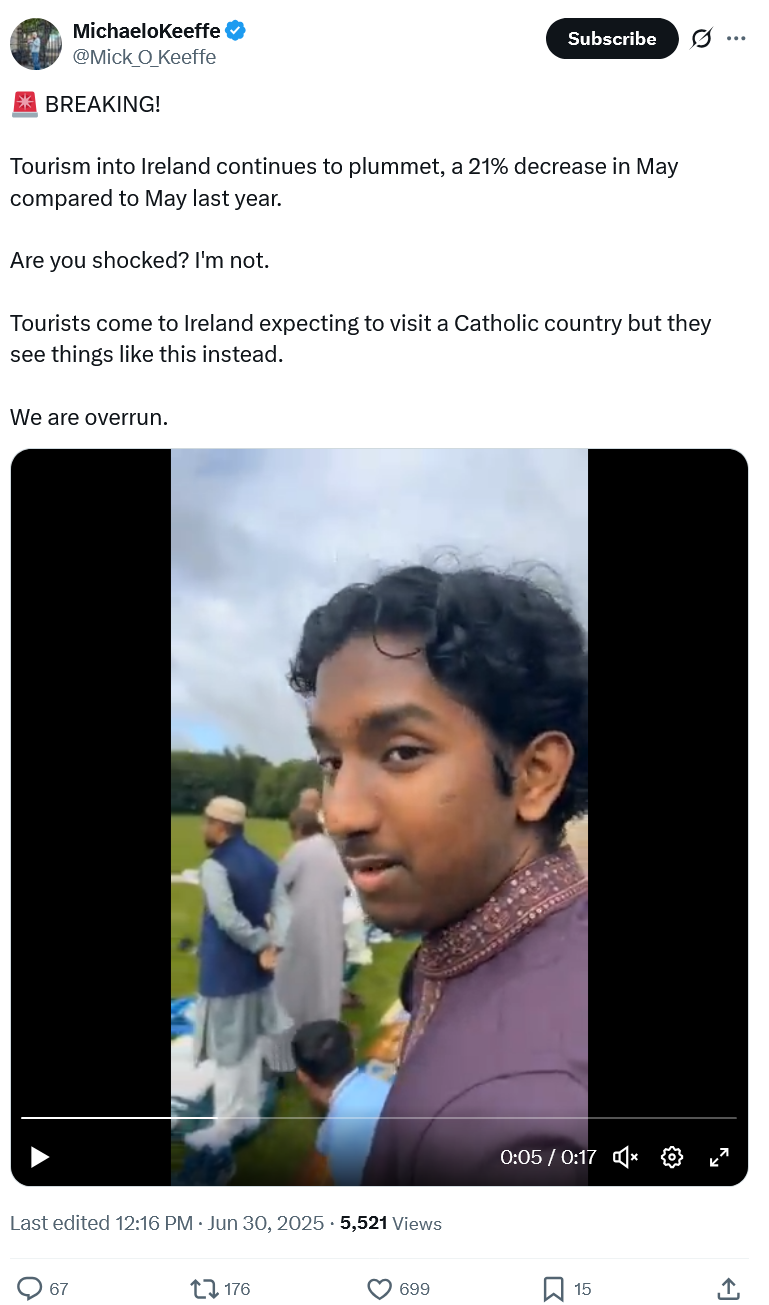769x1305 pixels.
Task: Bookmark this post
Action: coord(554,1288)
